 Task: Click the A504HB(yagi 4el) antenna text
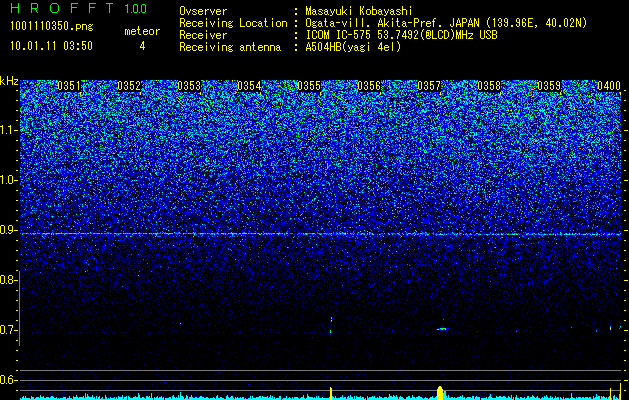point(353,47)
